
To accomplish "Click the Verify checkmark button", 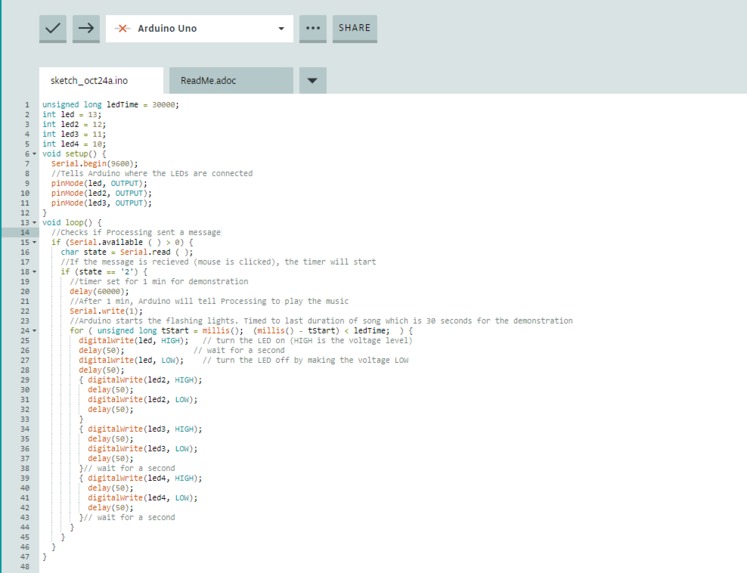I will (x=52, y=28).
